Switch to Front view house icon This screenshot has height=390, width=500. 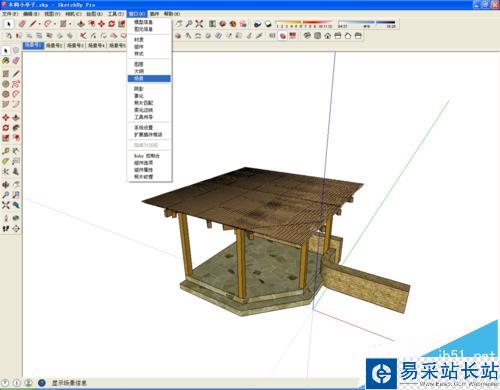click(328, 35)
